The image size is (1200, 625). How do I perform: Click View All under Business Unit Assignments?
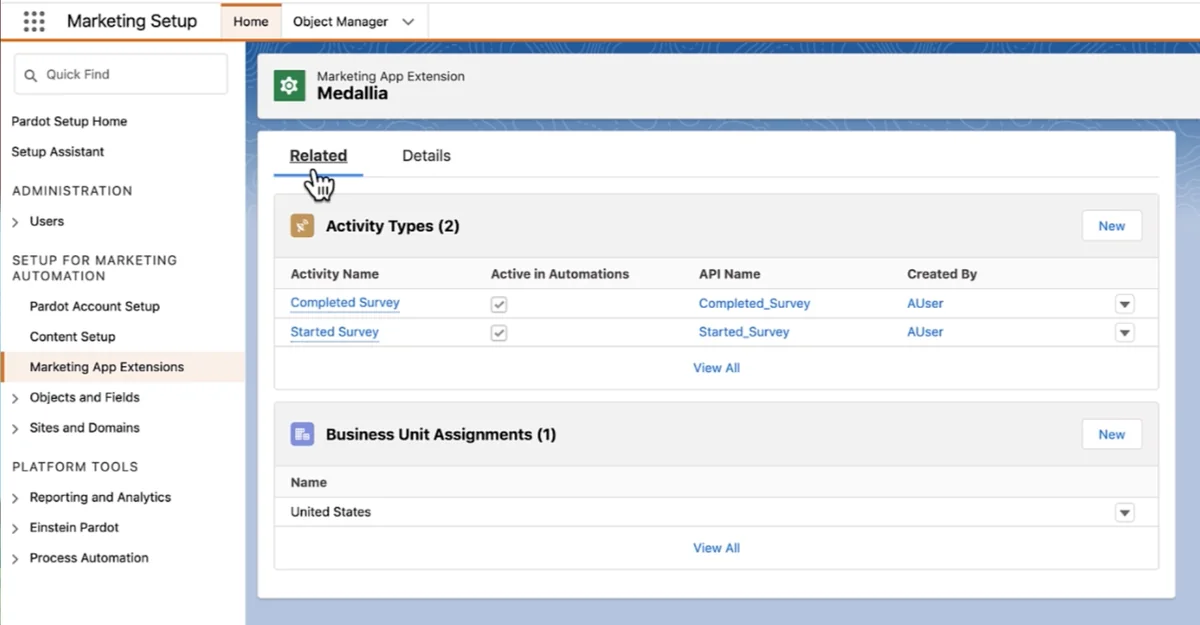pyautogui.click(x=716, y=548)
